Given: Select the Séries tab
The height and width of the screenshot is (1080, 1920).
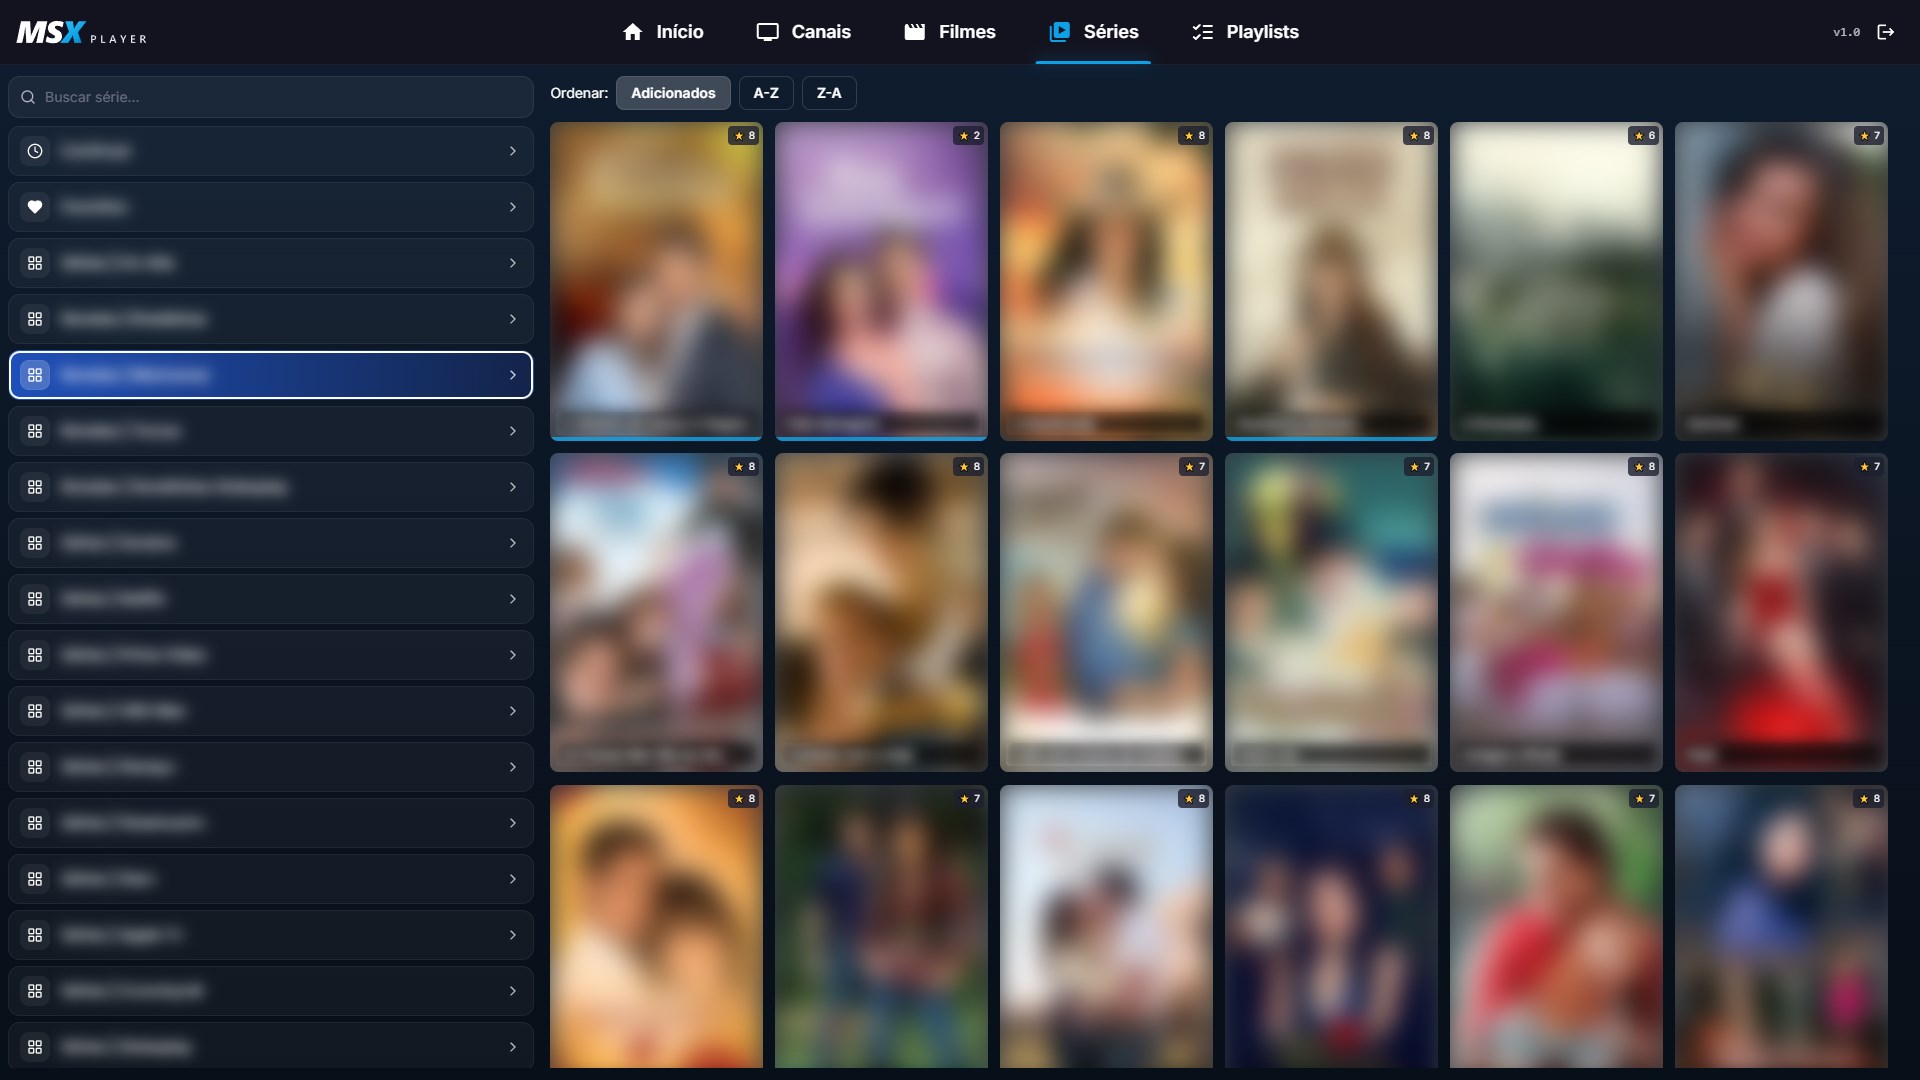Looking at the screenshot, I should 1093,32.
